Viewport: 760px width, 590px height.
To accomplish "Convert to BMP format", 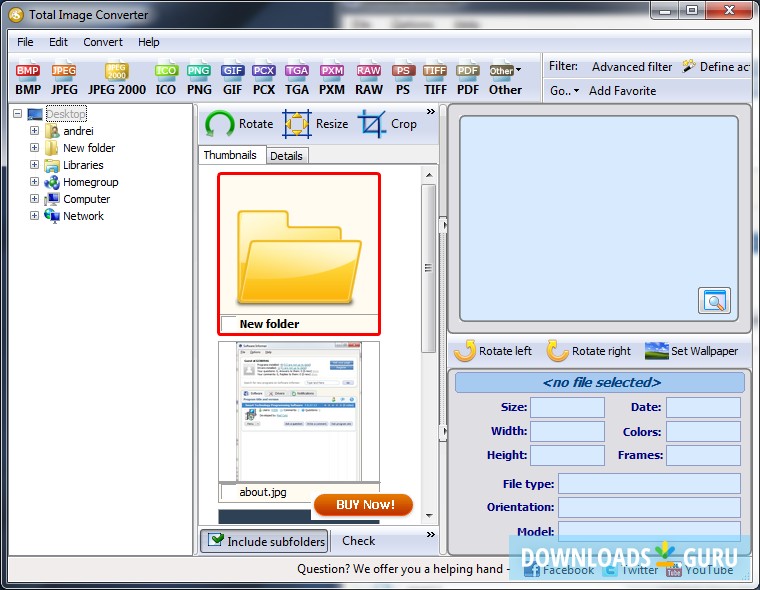I will coord(28,79).
